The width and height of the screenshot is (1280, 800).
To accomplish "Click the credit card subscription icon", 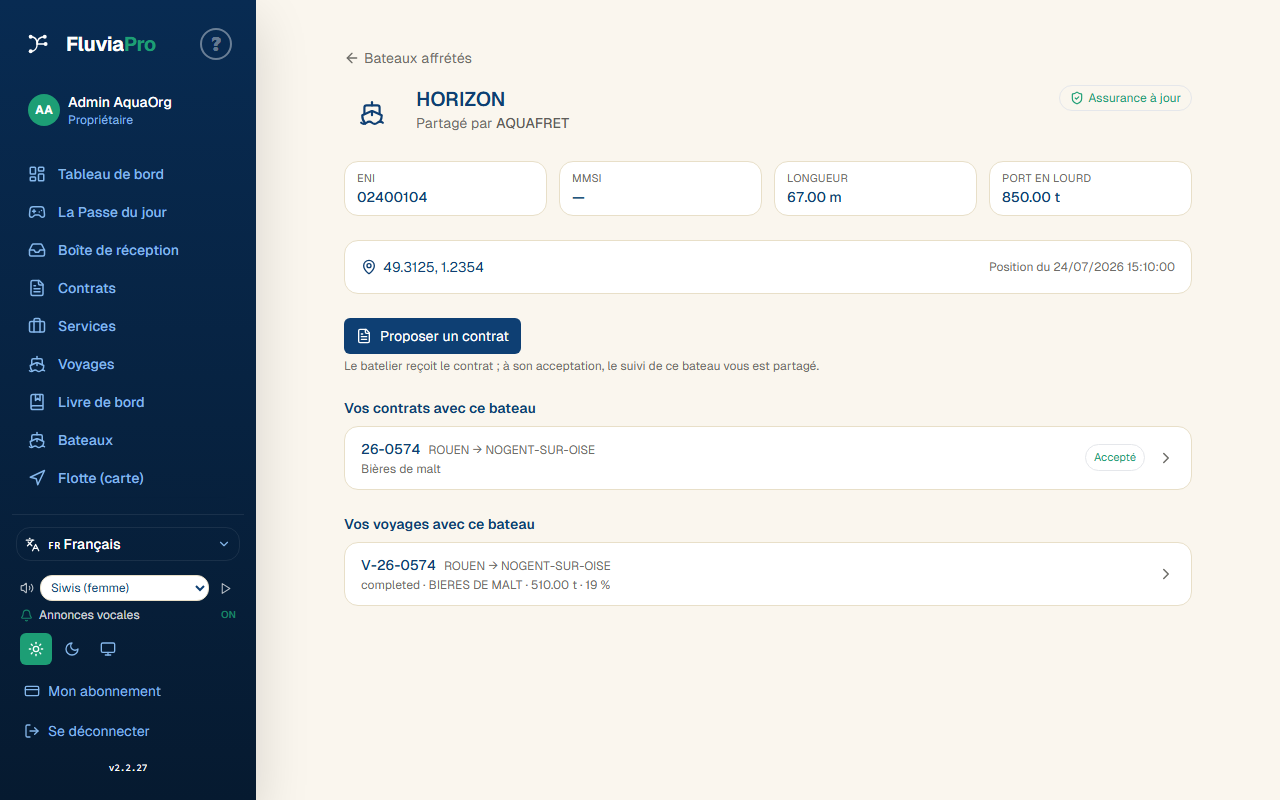I will [x=32, y=691].
